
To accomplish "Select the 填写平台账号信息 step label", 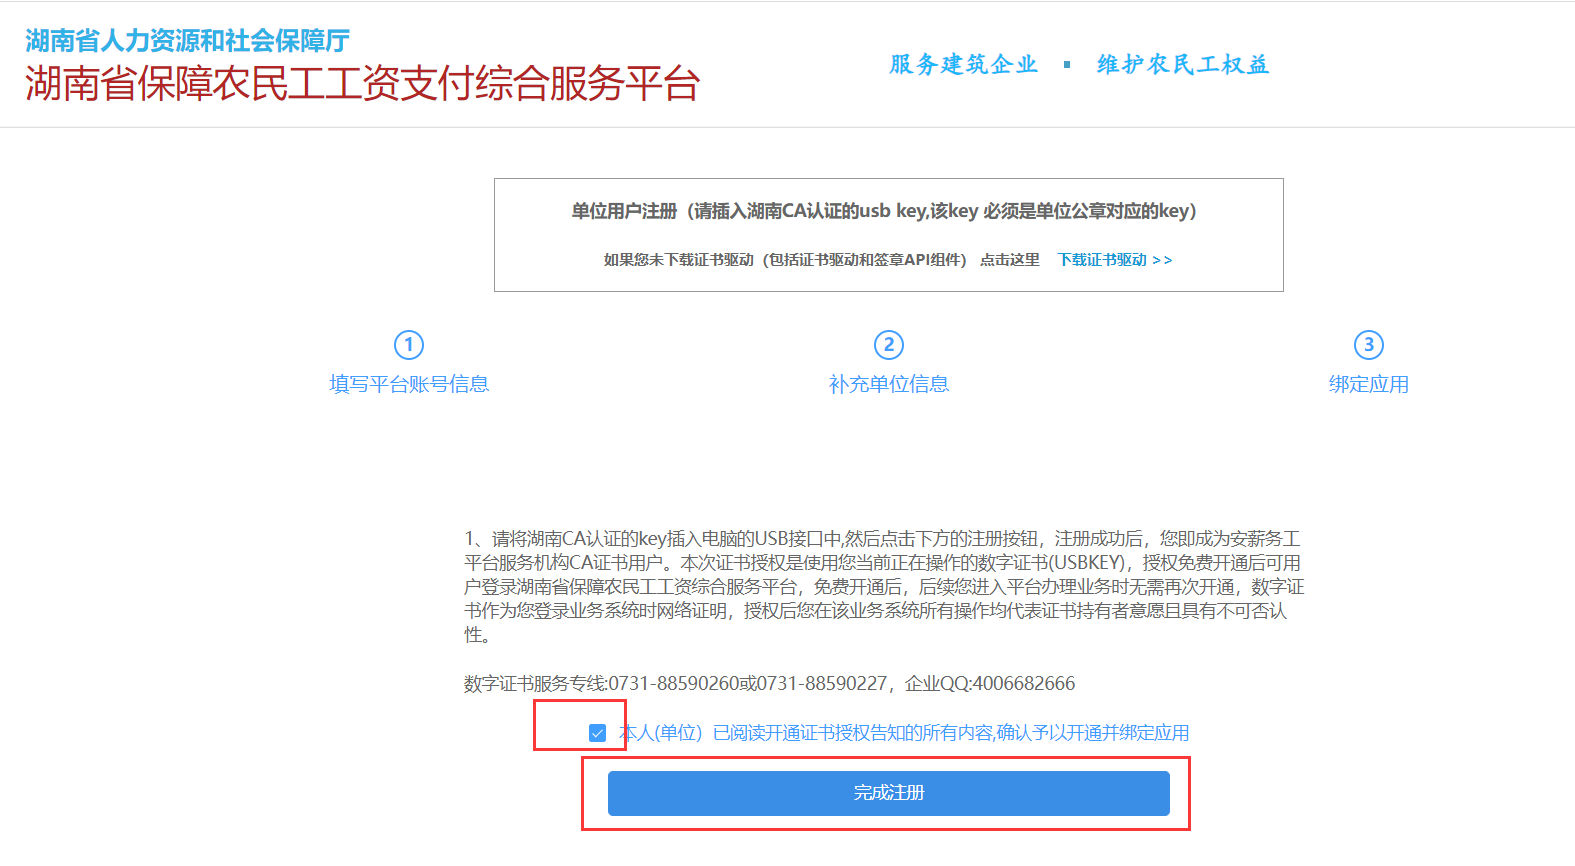I will tap(409, 384).
